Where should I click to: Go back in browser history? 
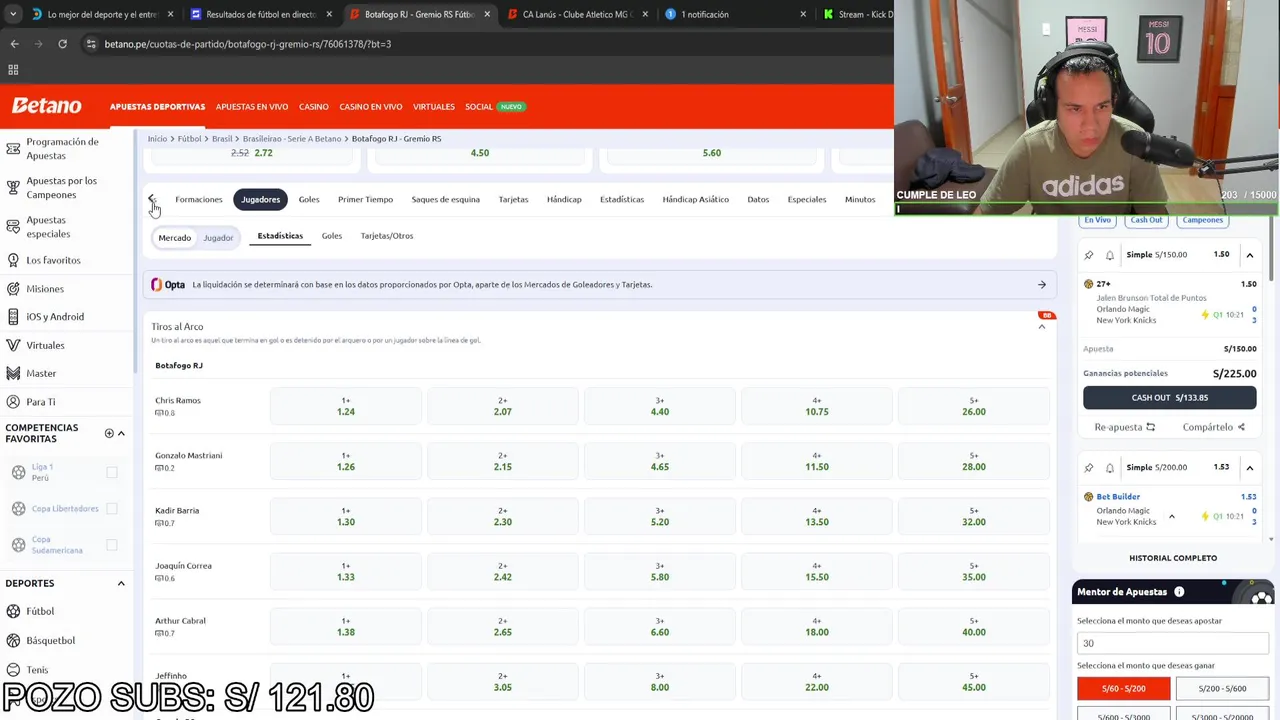click(x=14, y=44)
